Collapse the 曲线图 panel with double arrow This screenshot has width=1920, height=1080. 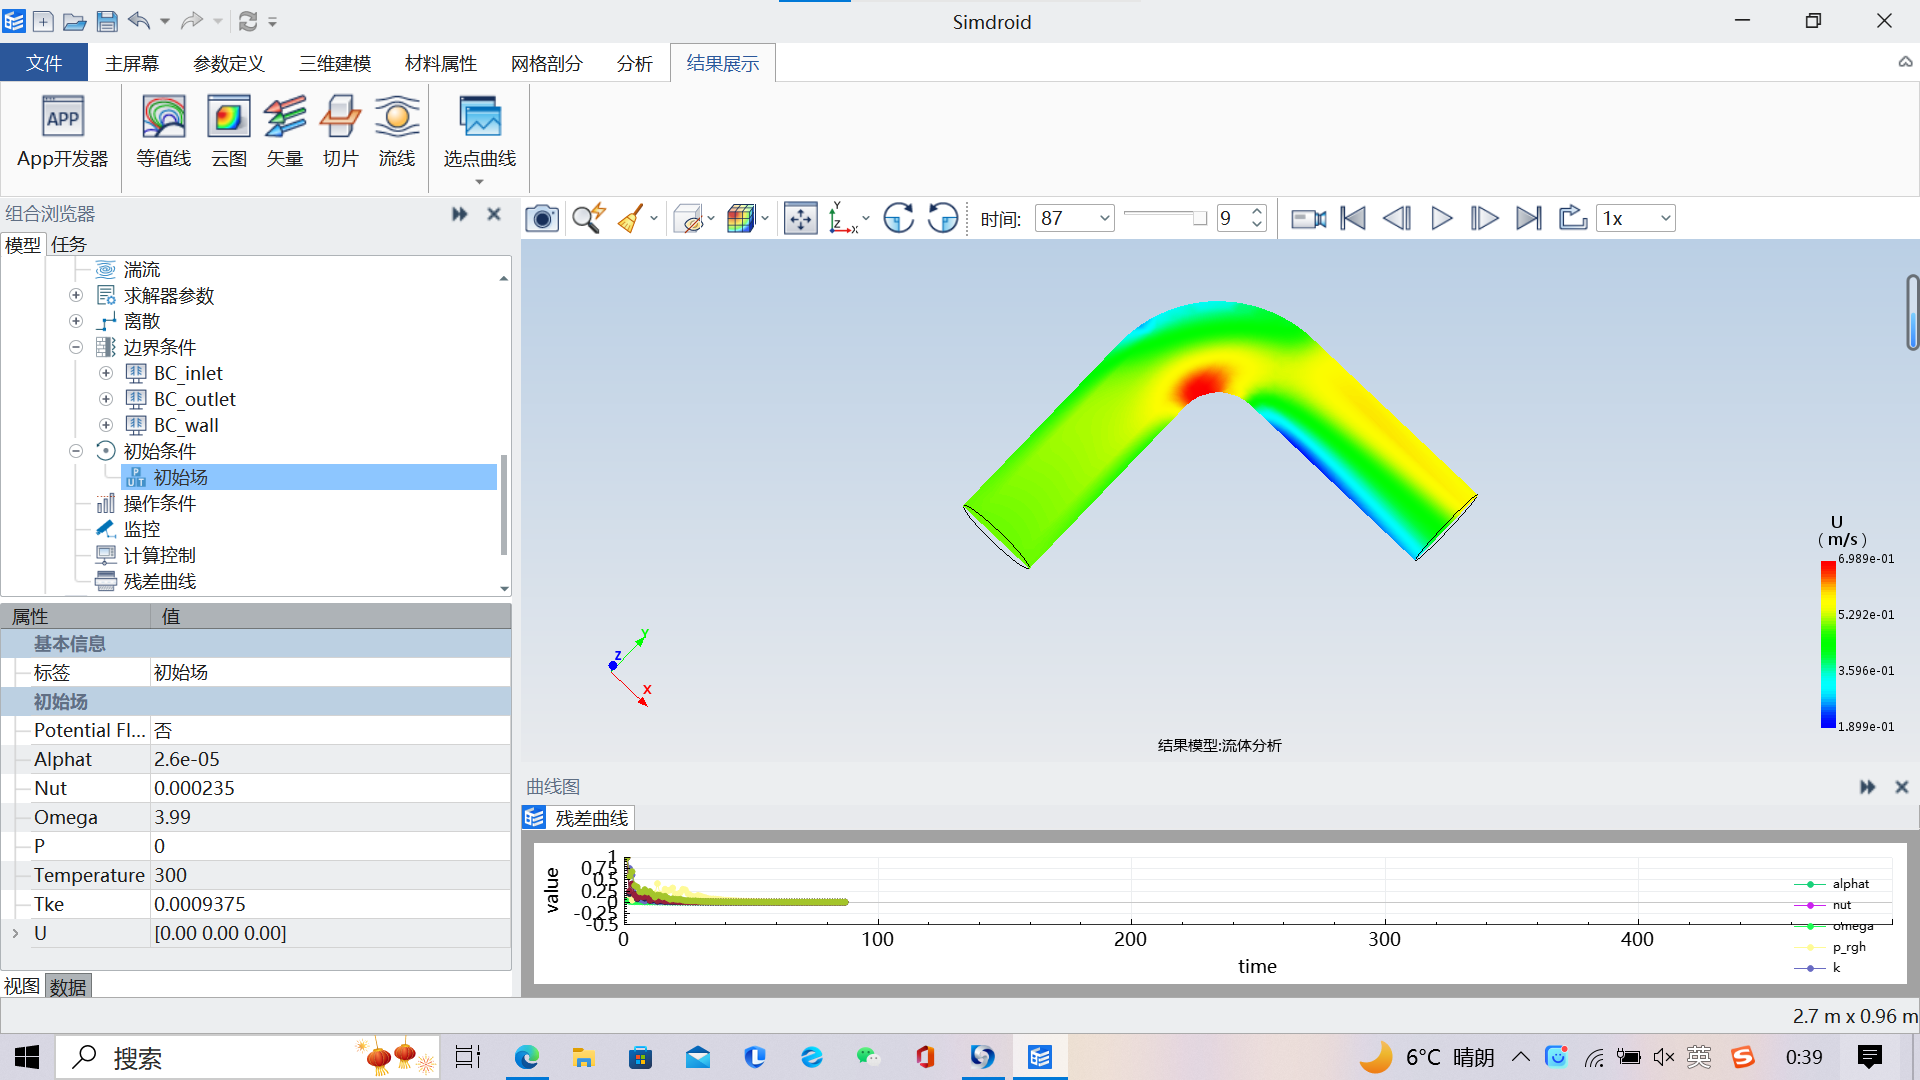click(x=1867, y=787)
